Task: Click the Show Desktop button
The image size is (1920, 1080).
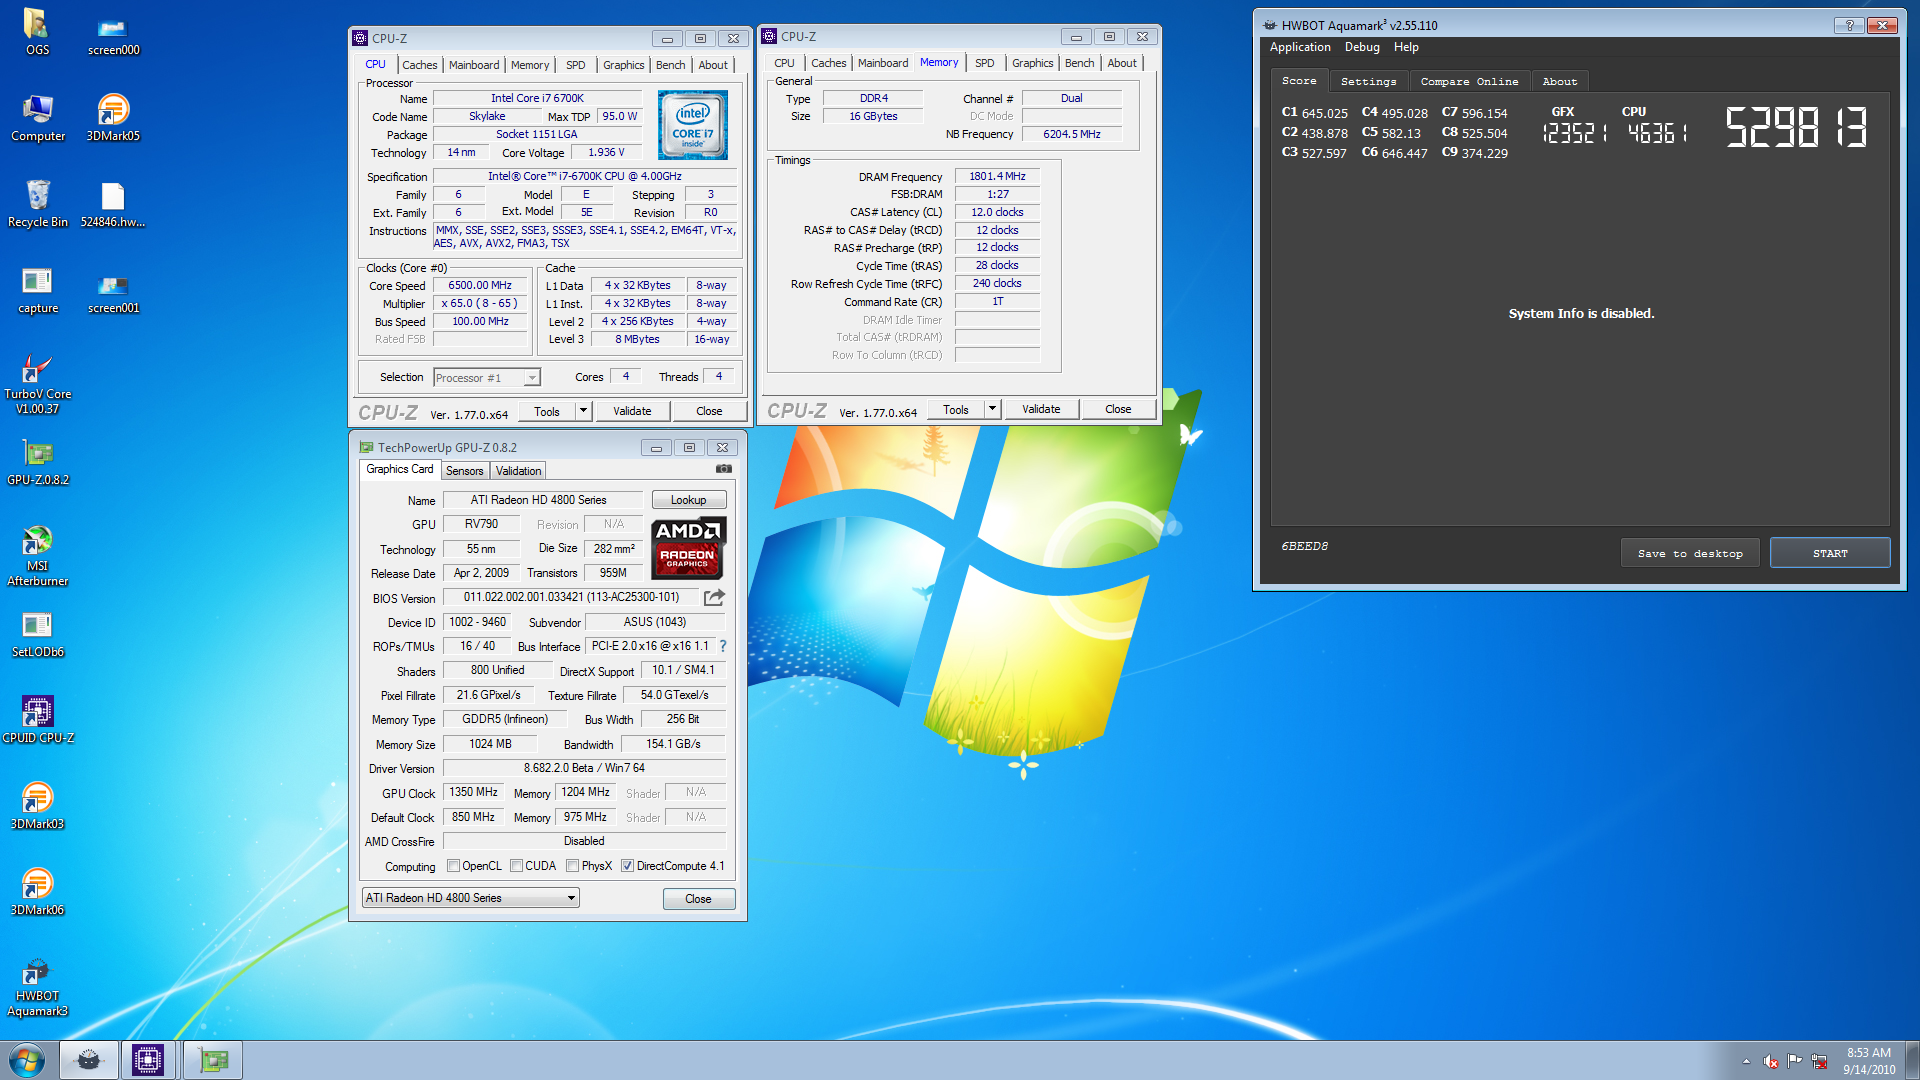Action: click(x=1912, y=1061)
